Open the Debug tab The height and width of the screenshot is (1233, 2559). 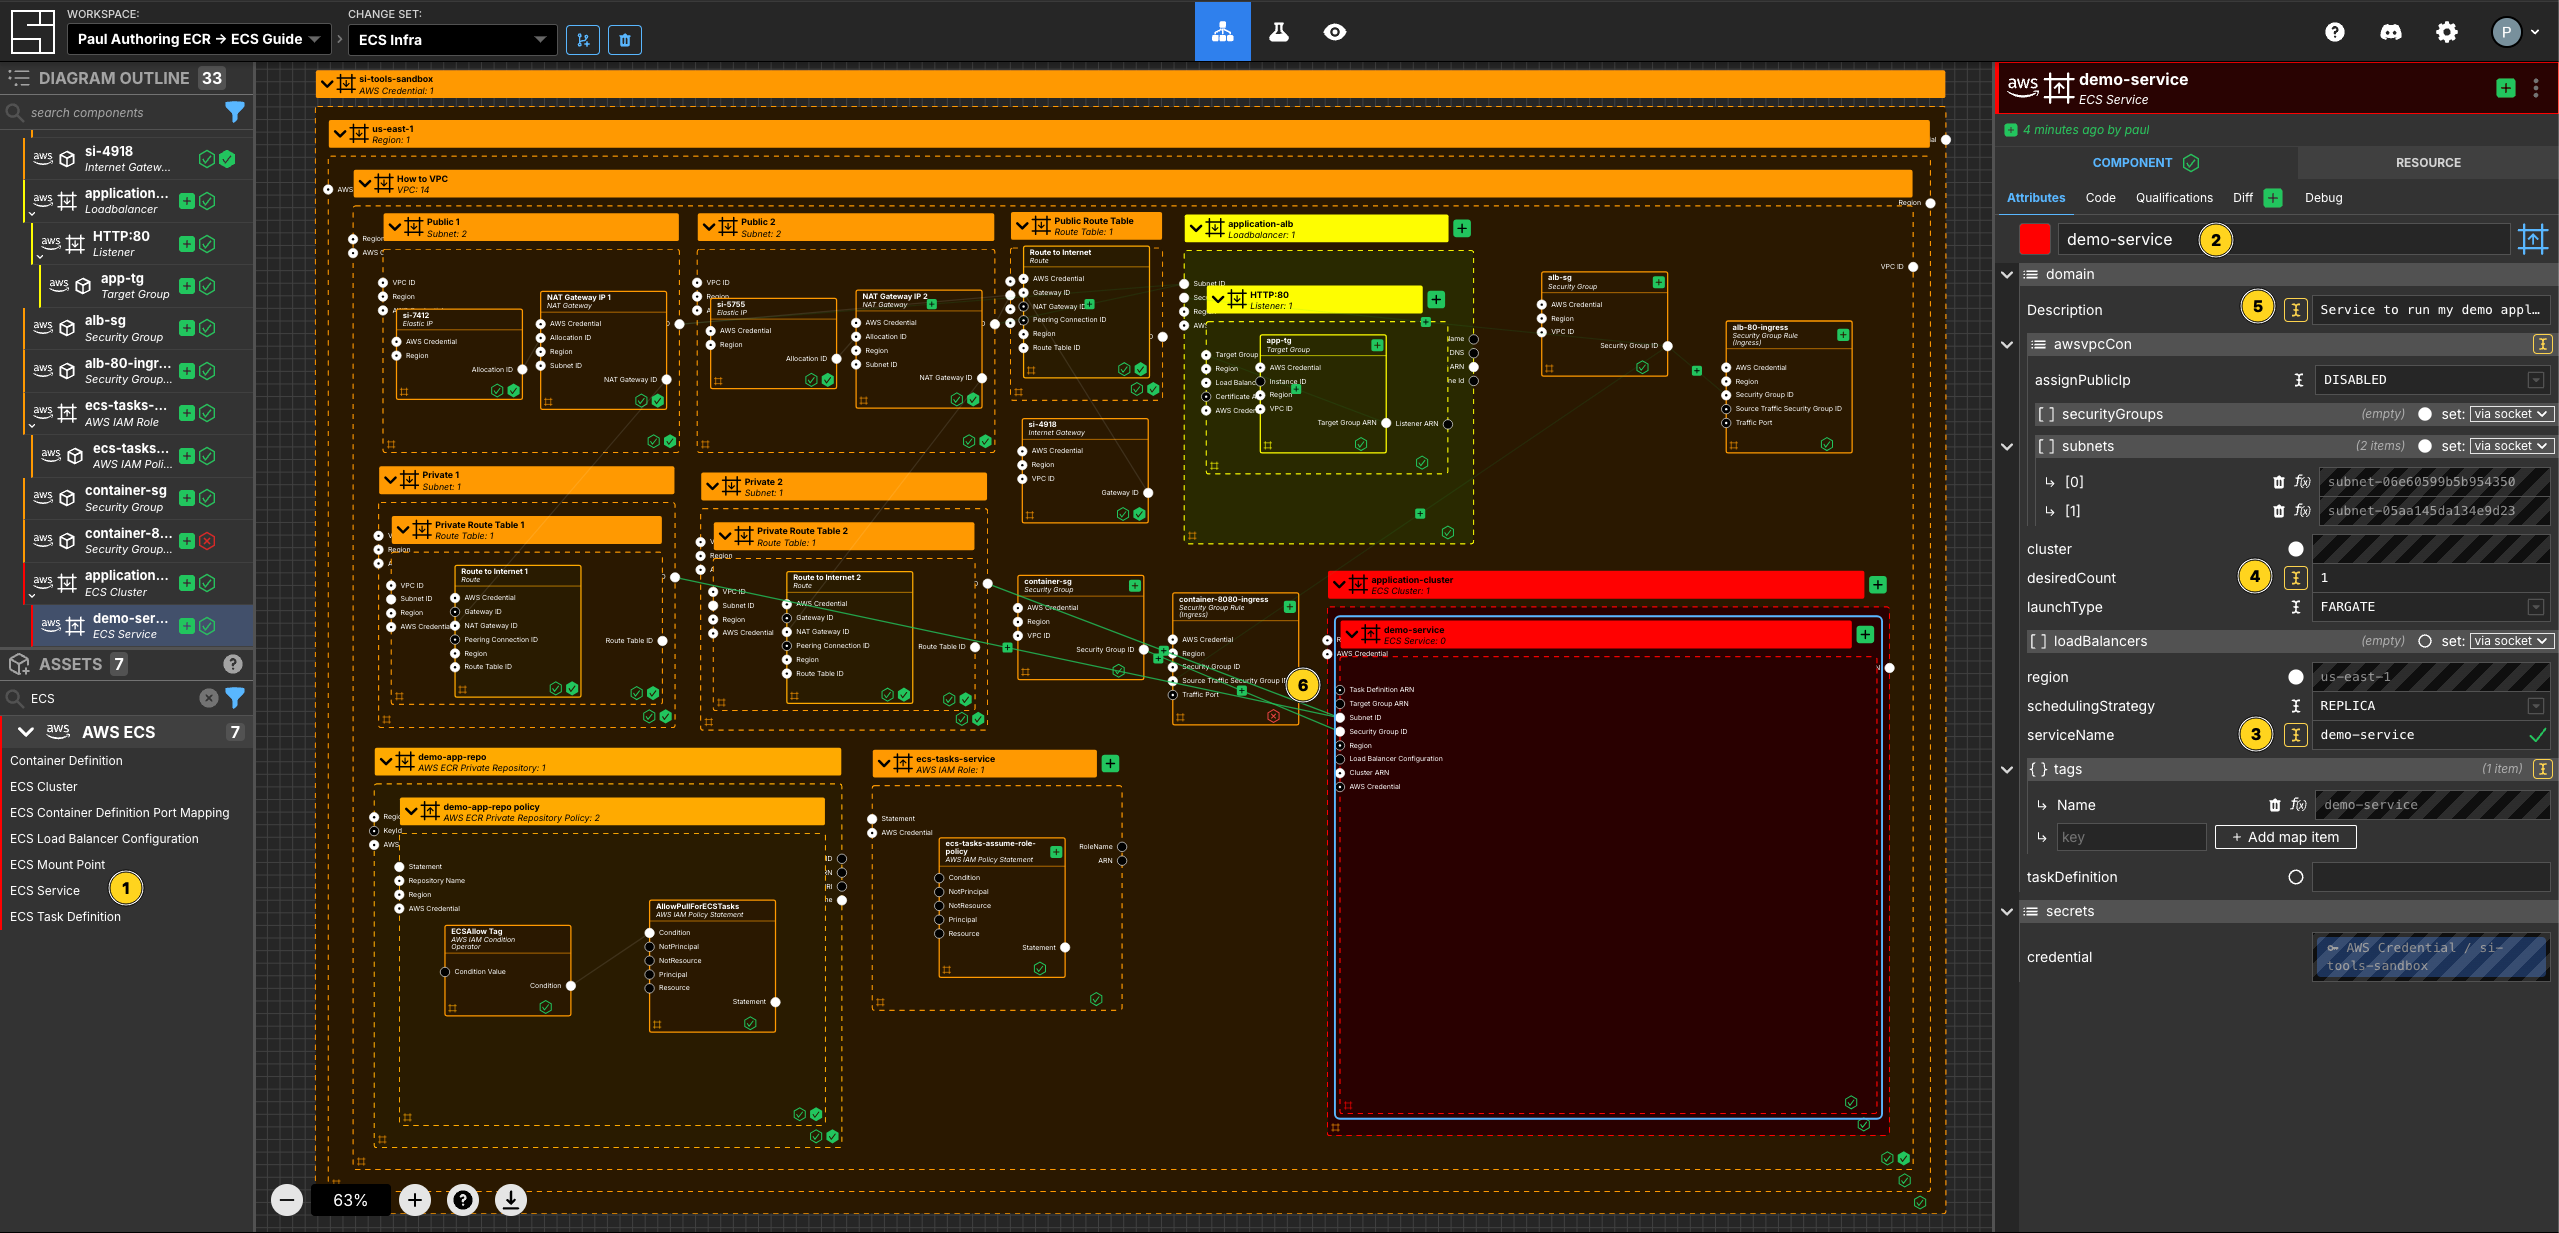[2323, 198]
